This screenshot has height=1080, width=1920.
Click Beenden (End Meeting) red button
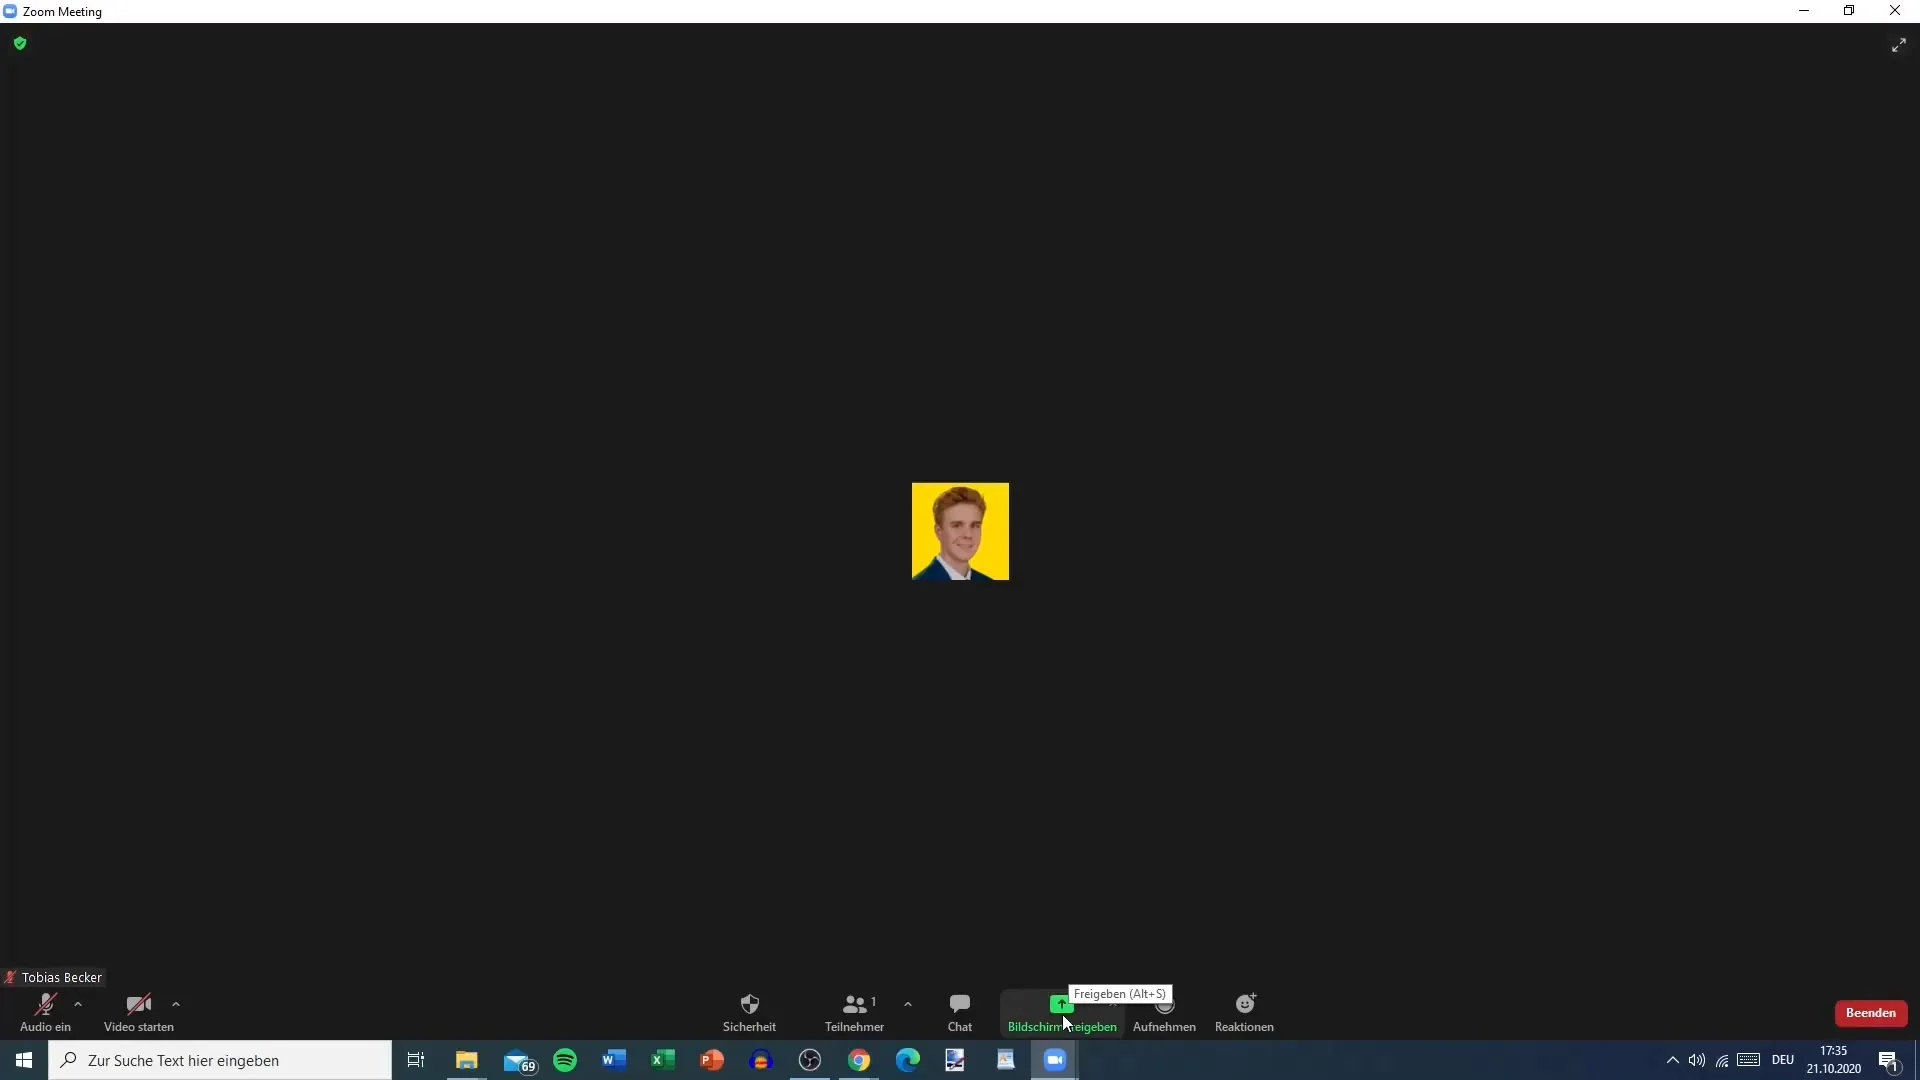1870,1013
